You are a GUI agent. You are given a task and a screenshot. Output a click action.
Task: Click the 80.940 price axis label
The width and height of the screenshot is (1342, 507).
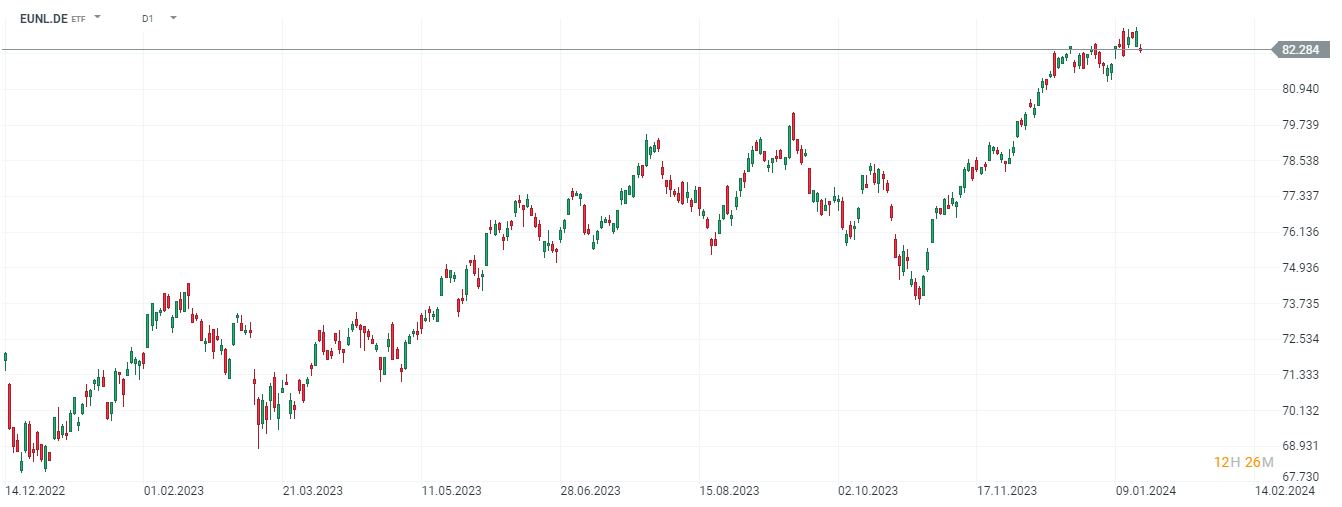point(1300,89)
